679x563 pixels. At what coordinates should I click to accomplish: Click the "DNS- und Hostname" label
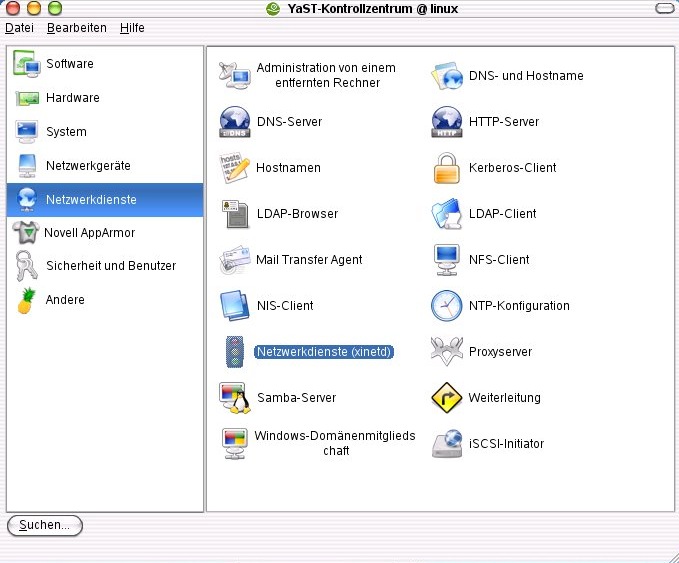point(526,76)
